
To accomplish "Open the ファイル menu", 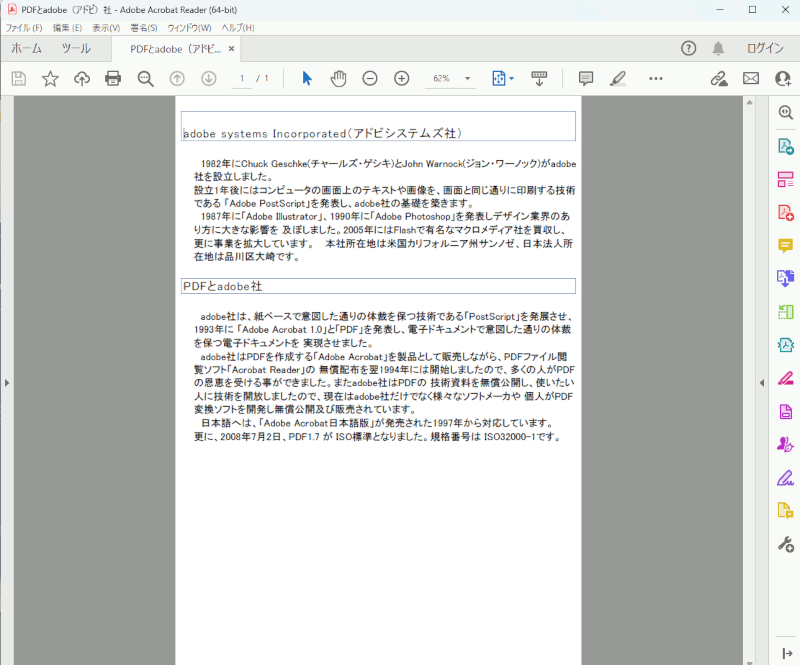I will (x=23, y=28).
